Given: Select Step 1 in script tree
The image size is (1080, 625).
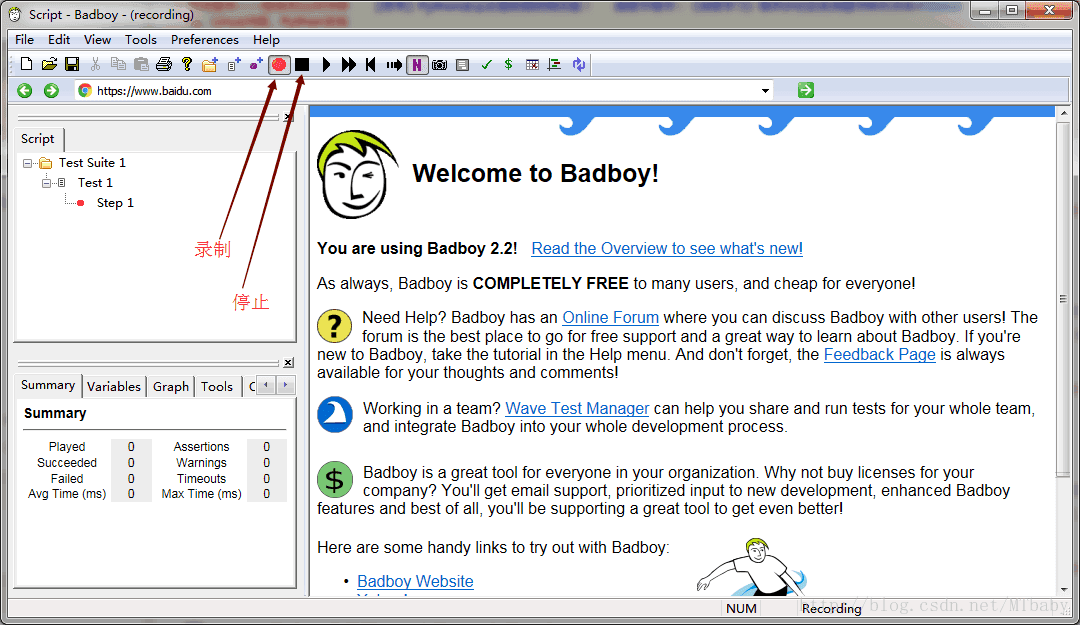Looking at the screenshot, I should 115,203.
